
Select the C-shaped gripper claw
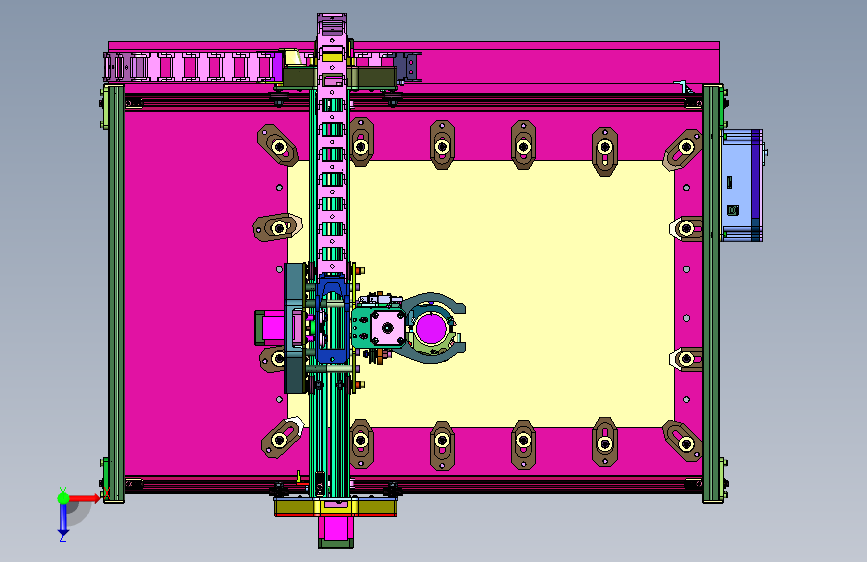433,328
